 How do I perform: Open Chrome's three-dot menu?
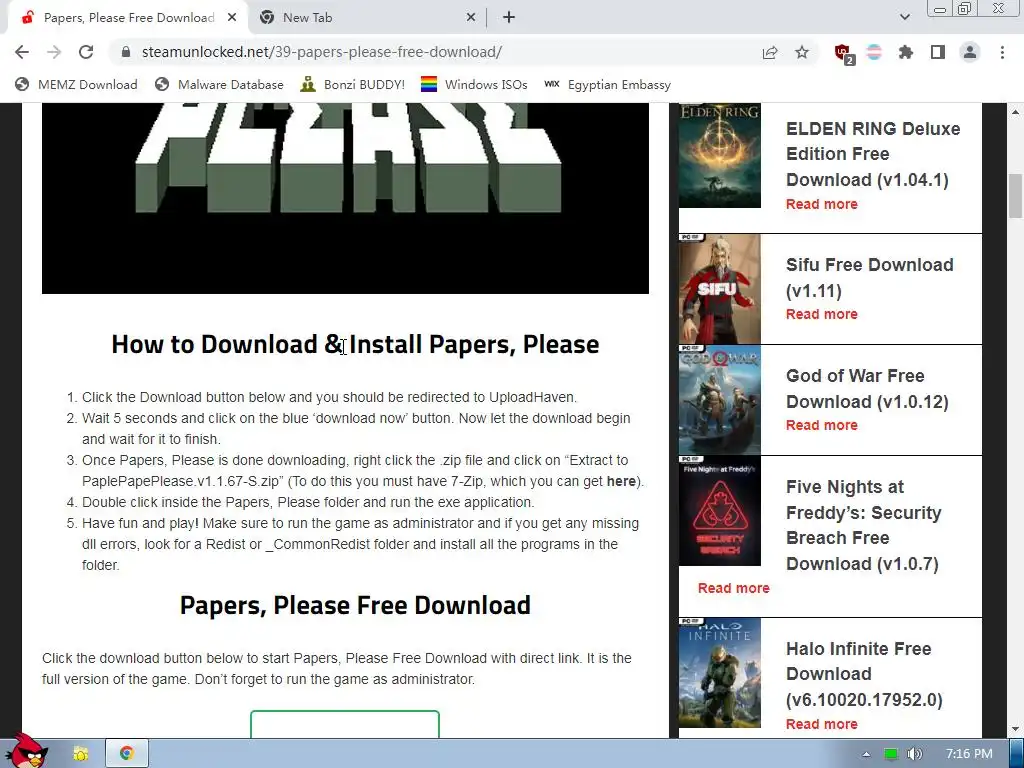click(1002, 52)
